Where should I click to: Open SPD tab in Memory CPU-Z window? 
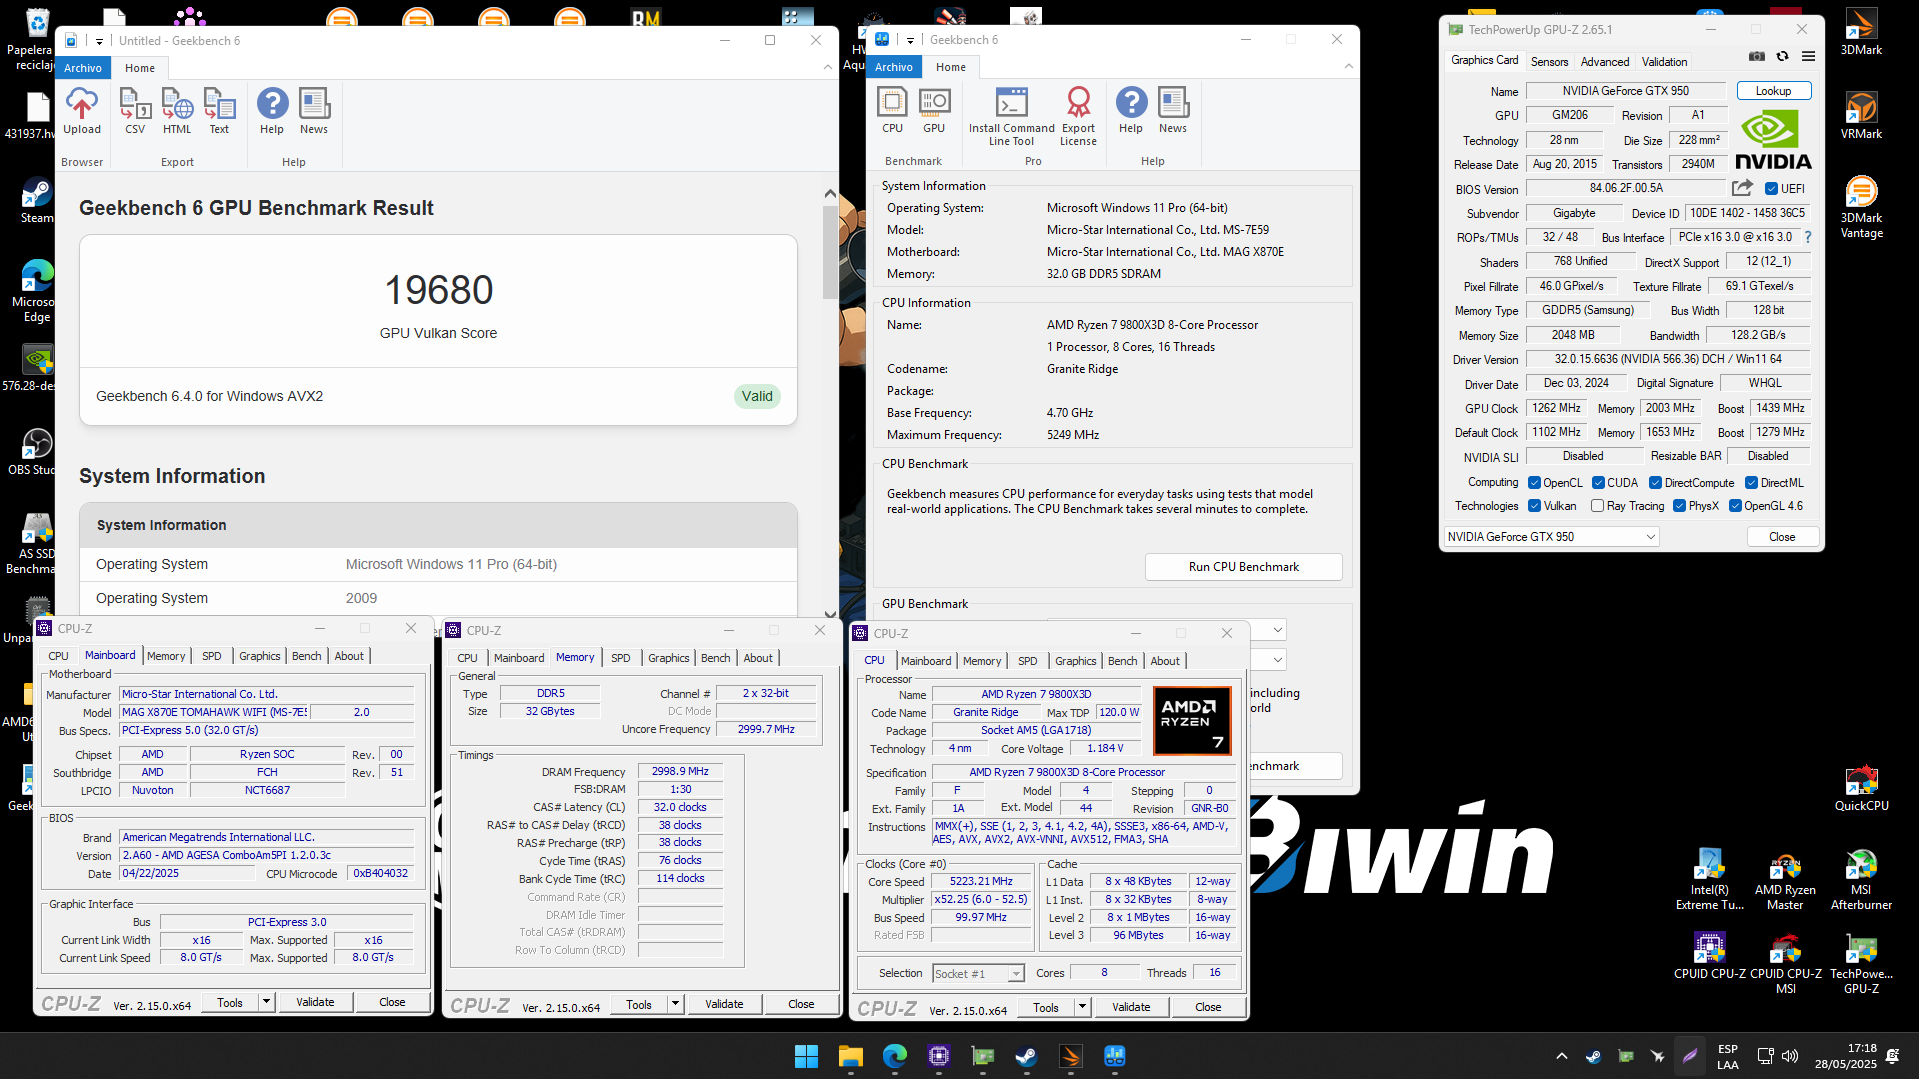click(x=620, y=658)
